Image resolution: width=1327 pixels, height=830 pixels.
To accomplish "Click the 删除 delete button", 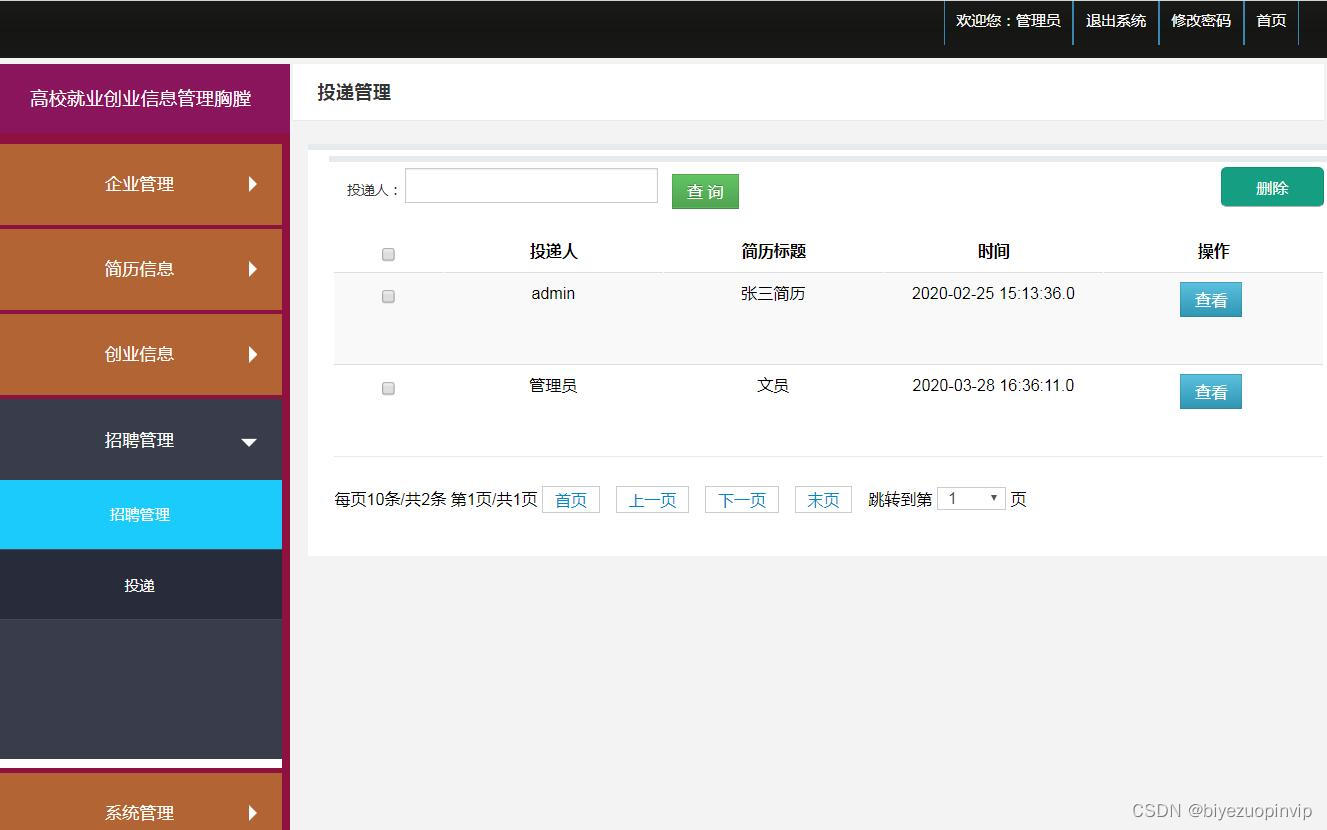I will point(1271,187).
